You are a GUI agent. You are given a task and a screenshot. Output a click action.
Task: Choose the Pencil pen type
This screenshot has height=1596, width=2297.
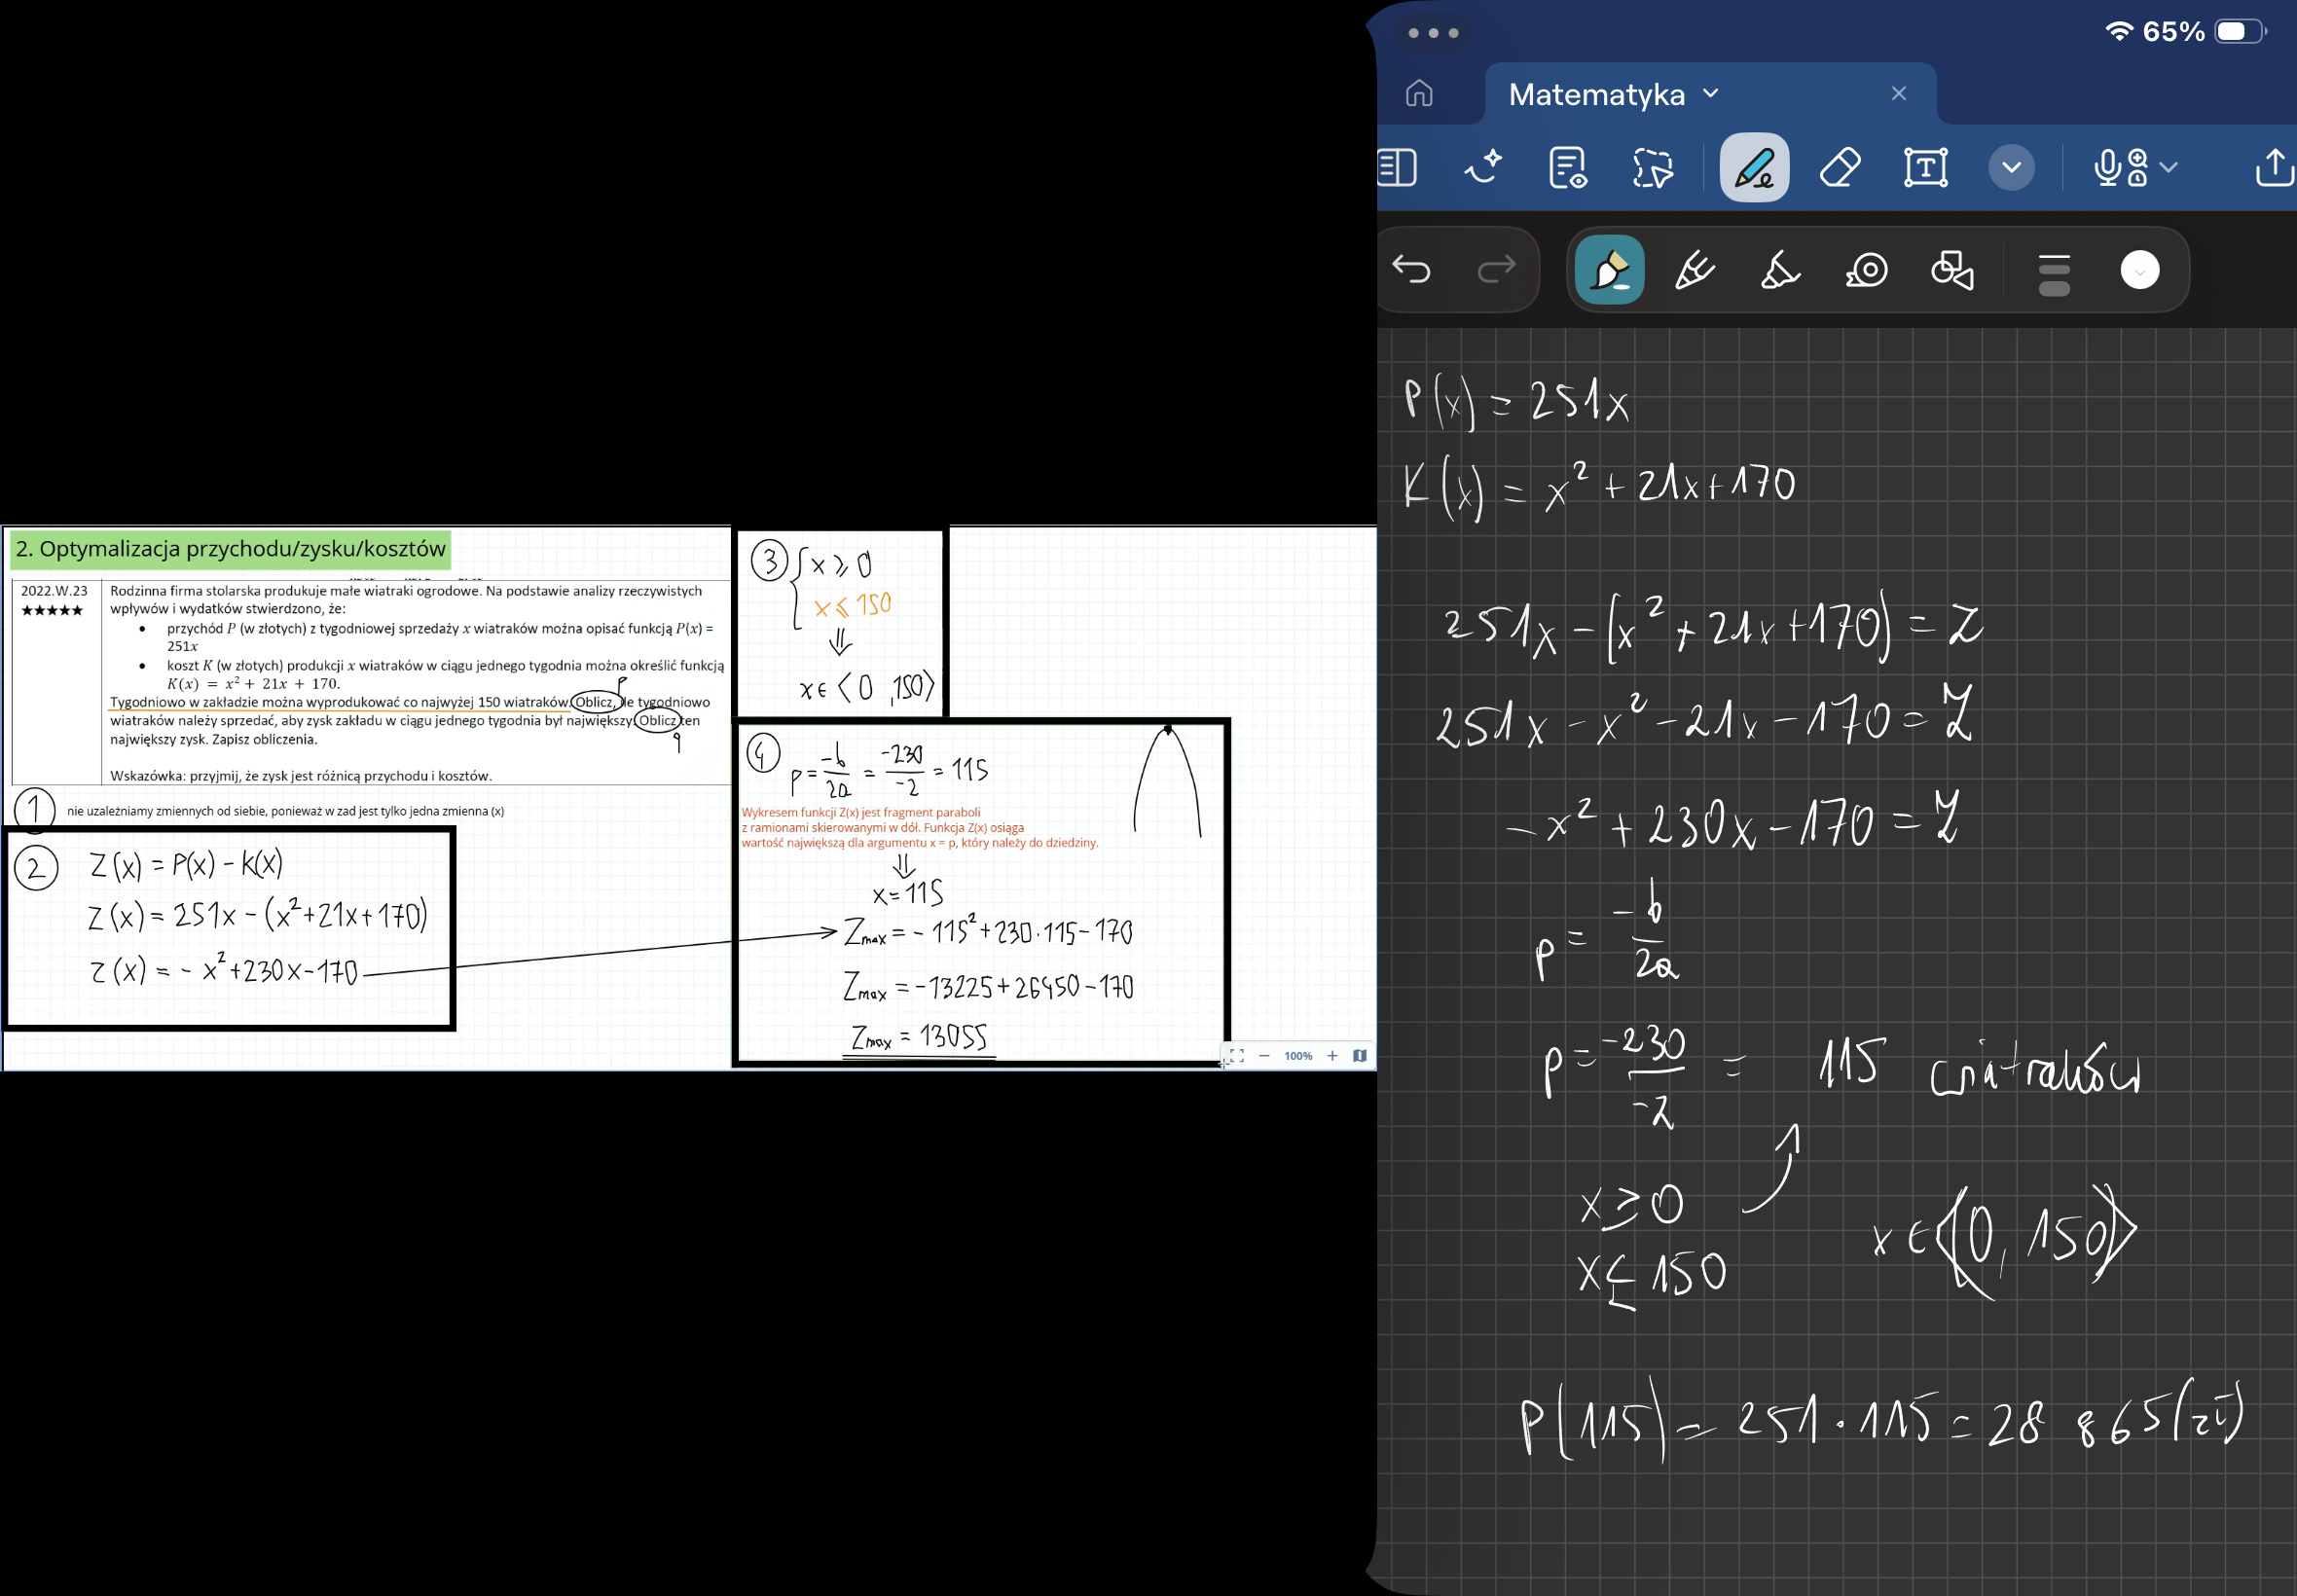point(1694,270)
